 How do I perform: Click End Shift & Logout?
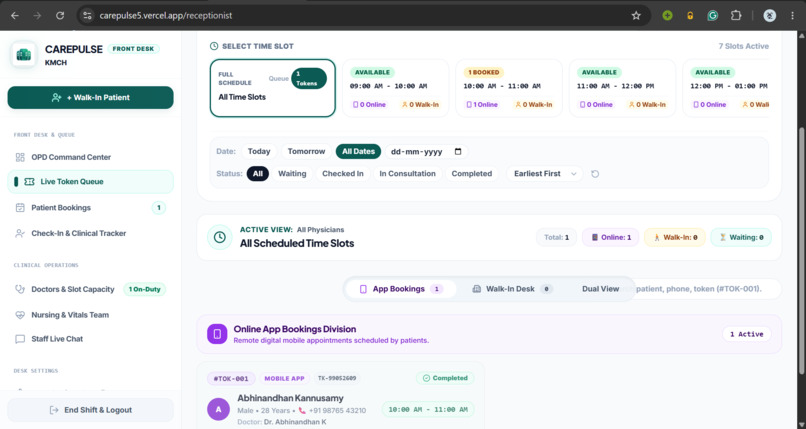90,410
